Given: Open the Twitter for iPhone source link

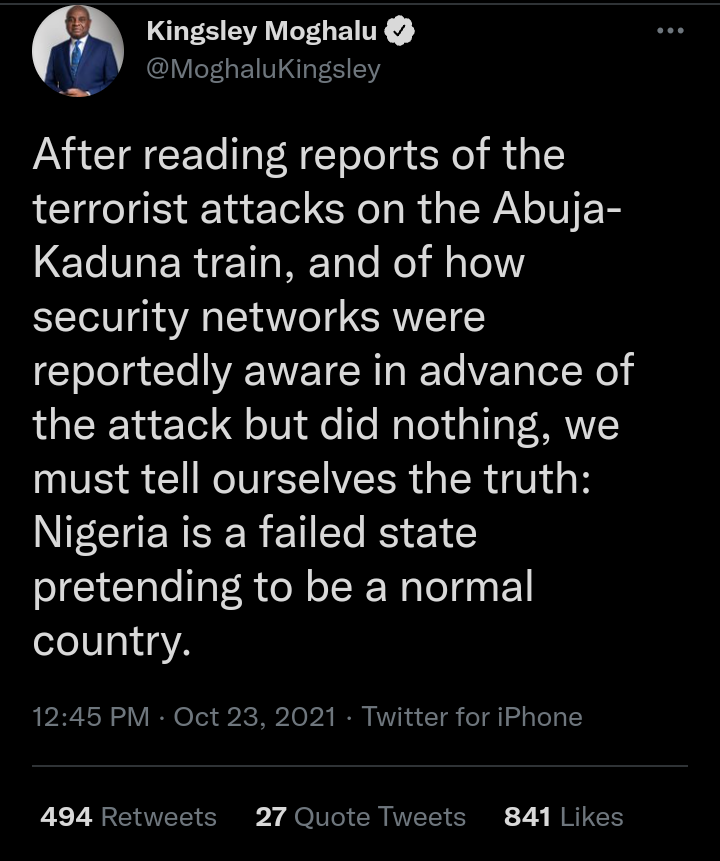Looking at the screenshot, I should point(472,717).
